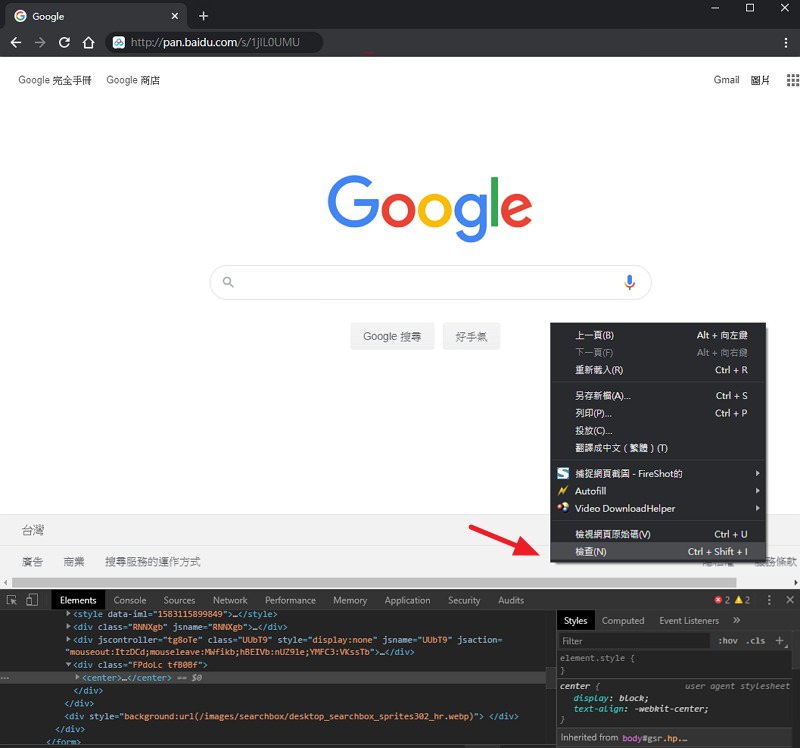The image size is (800, 748).
Task: Open FireShot submenu in context menu
Action: 658,473
